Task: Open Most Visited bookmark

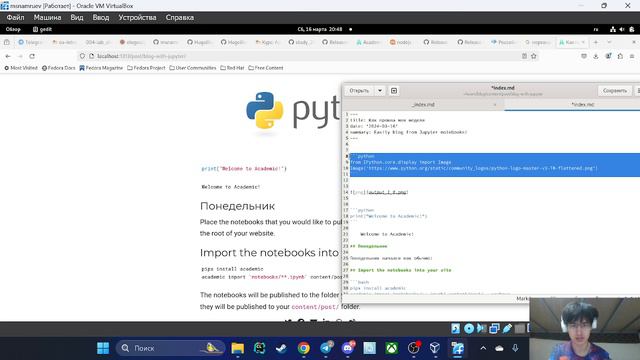Action: tap(21, 68)
